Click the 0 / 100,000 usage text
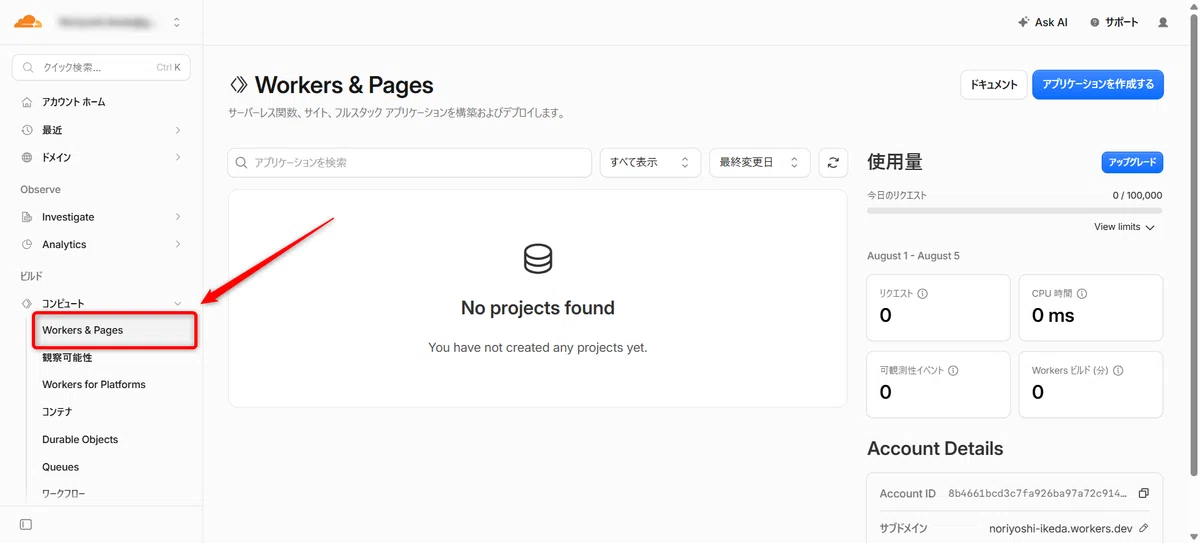Viewport: 1200px width, 543px height. coord(1137,196)
